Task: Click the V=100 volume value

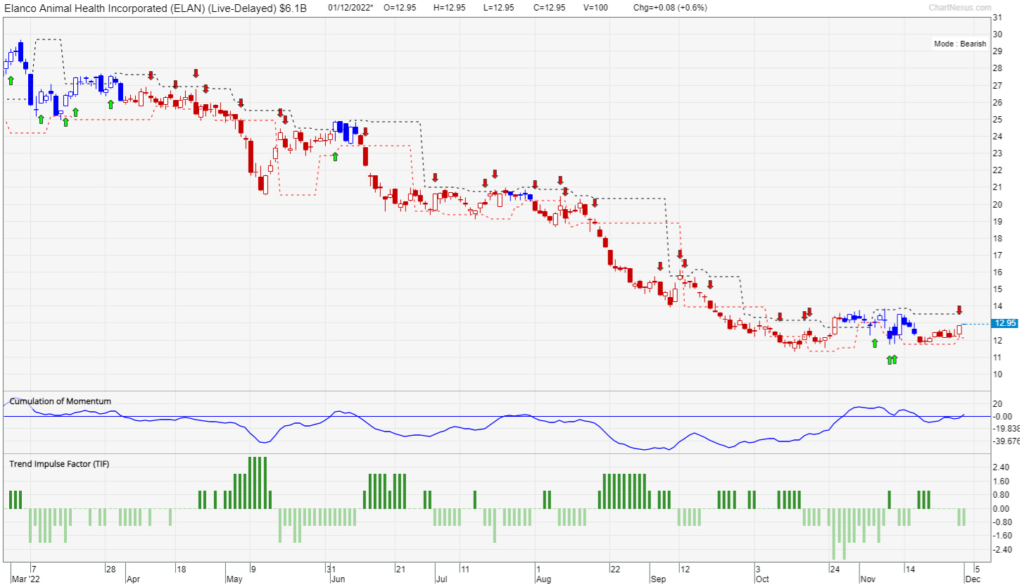Action: (595, 8)
